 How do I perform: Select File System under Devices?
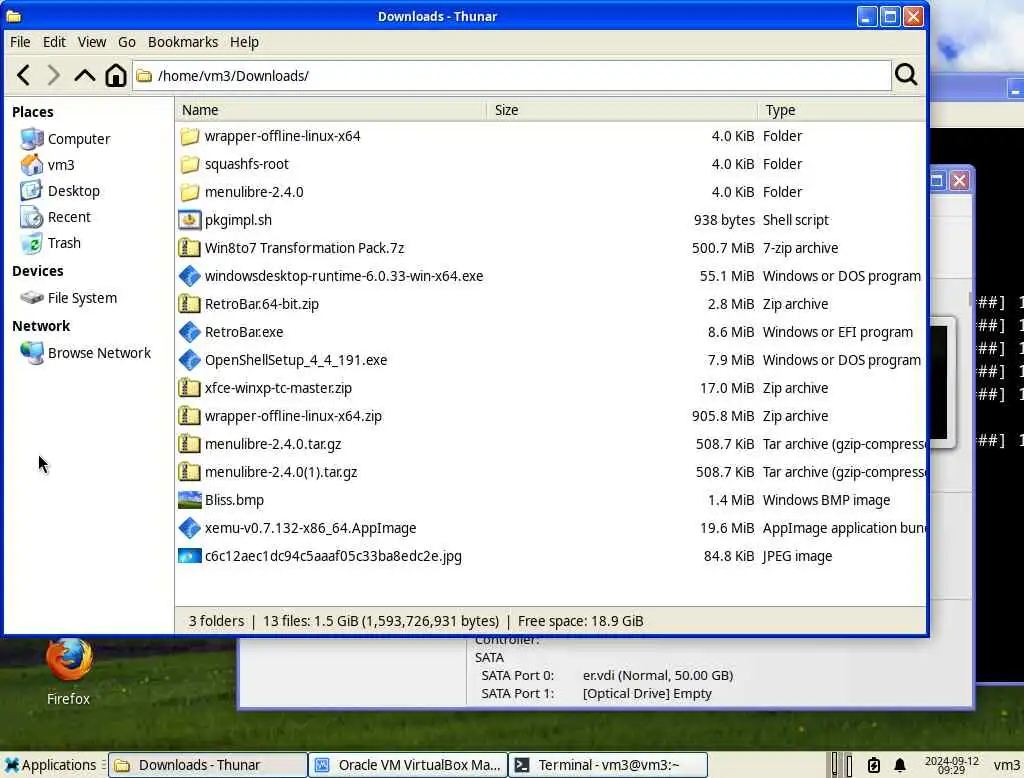[x=69, y=298]
